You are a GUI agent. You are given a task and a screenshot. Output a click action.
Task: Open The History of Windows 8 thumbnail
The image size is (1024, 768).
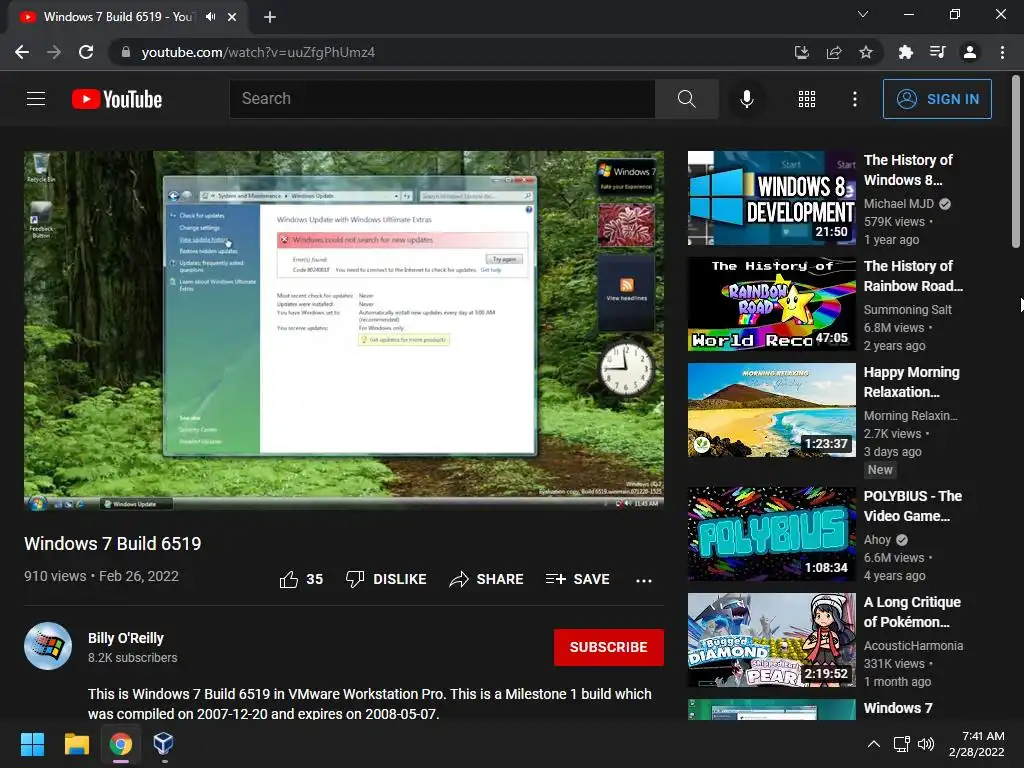click(772, 198)
